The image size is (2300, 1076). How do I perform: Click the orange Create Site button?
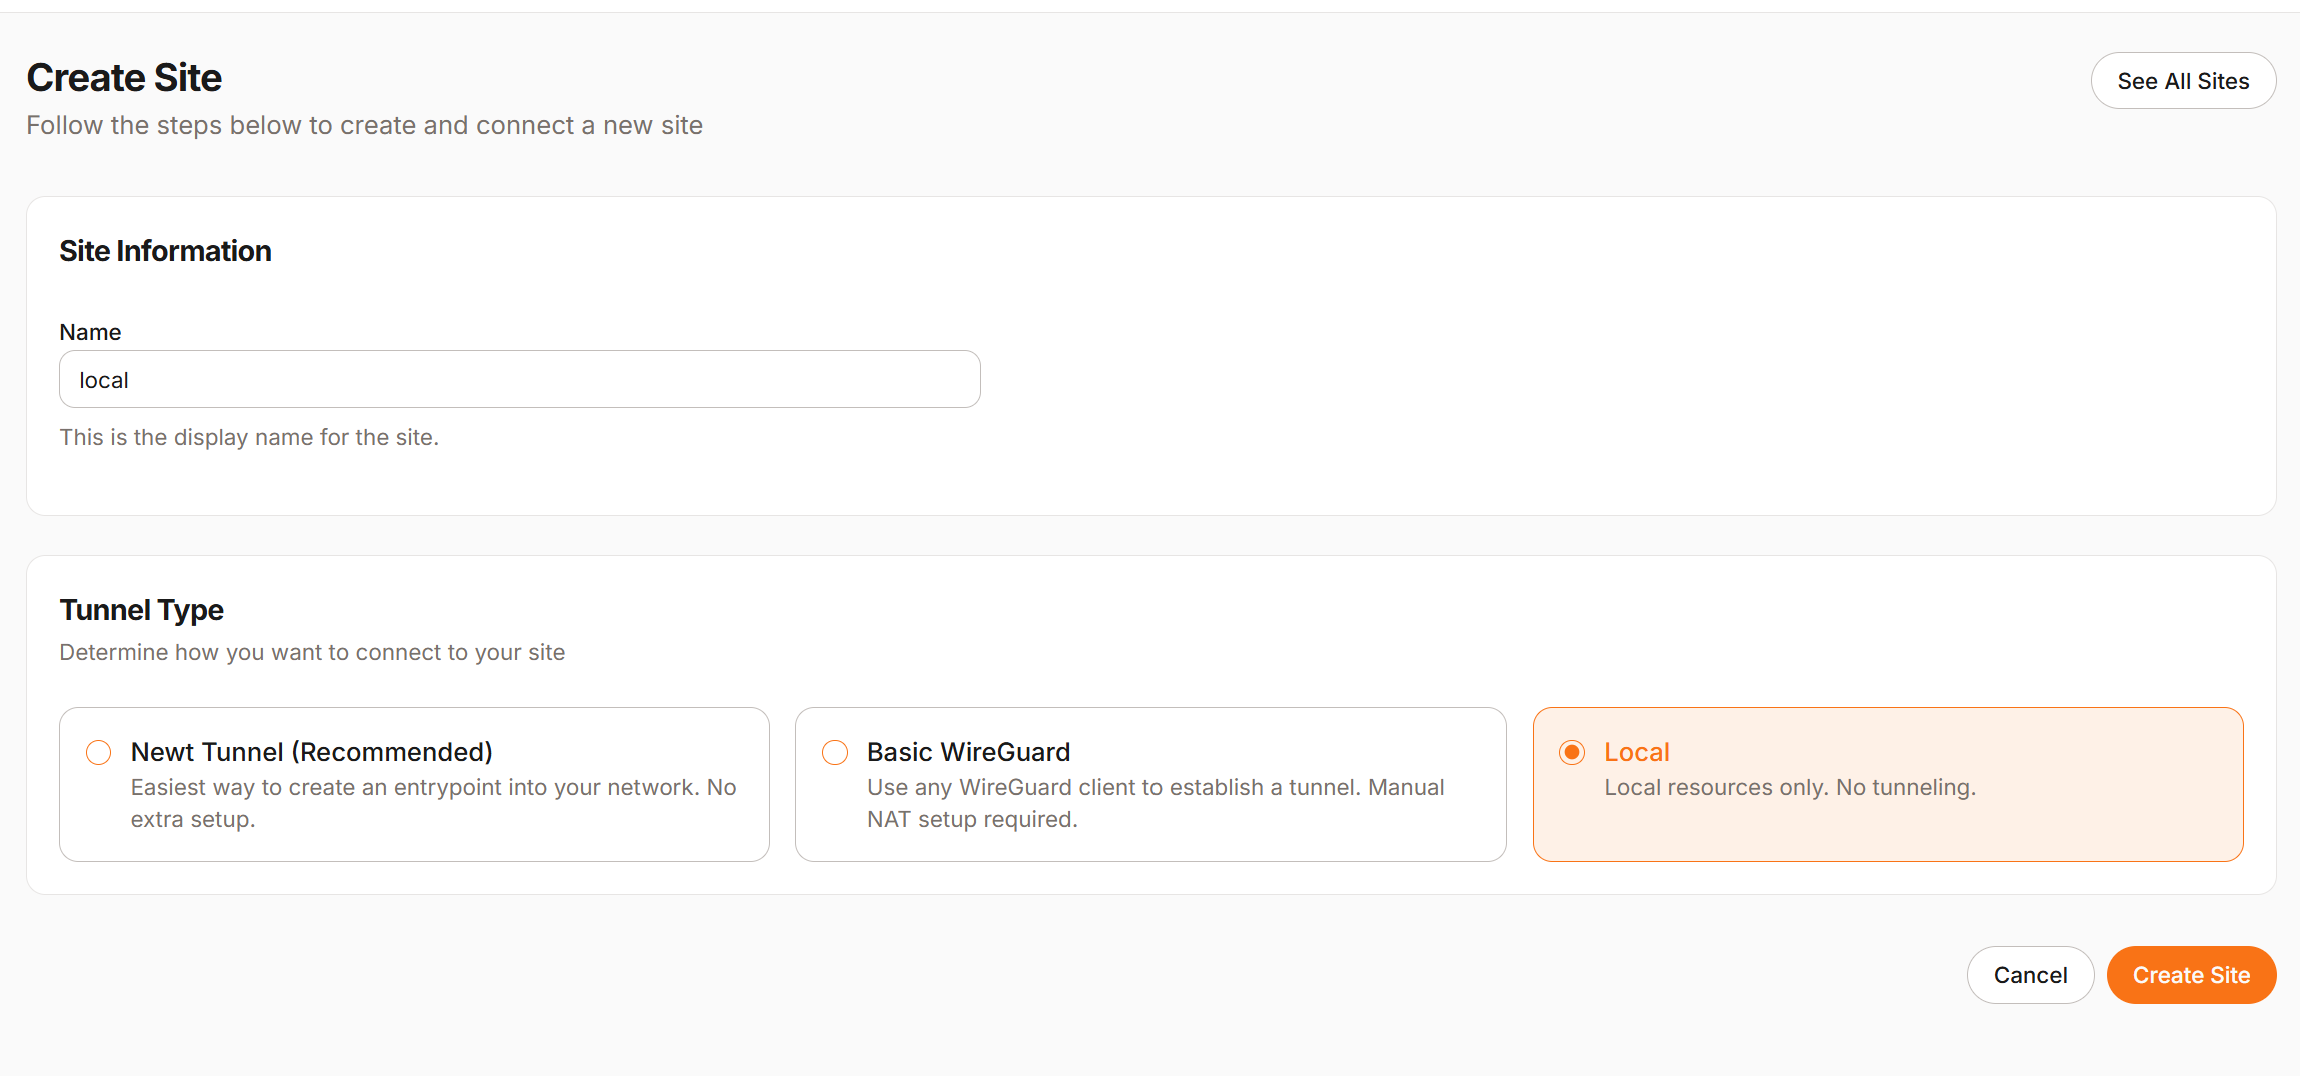click(2191, 975)
